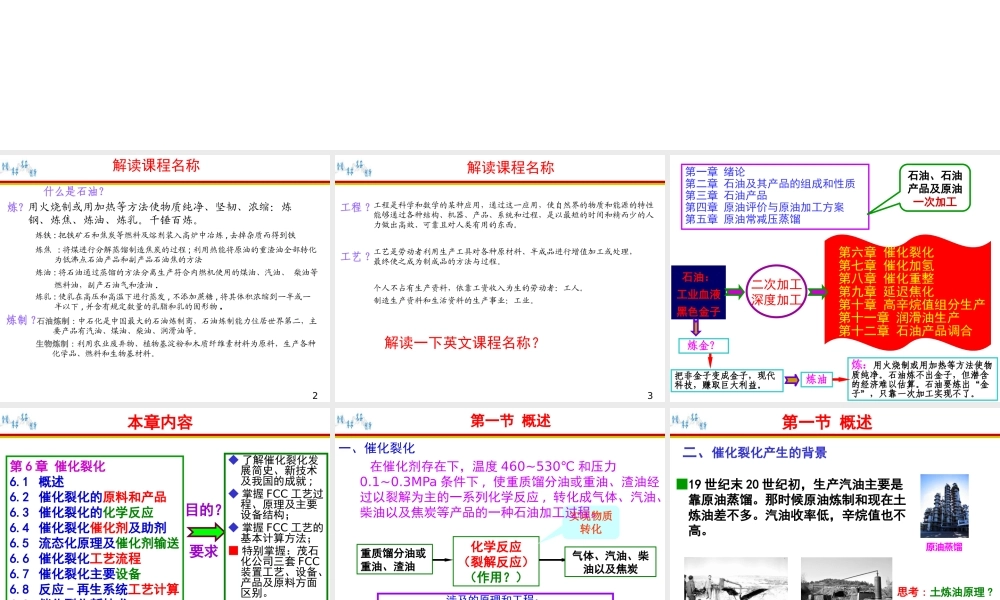Click the dark blue box 石油: 工业血液 黑色金子
Screen dimensions: 1000x600
698,293
